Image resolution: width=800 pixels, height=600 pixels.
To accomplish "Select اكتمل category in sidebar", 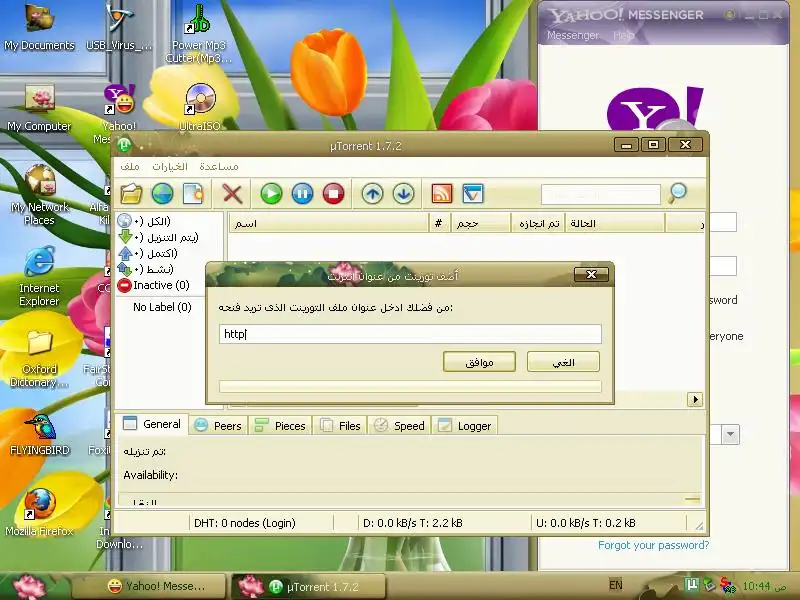I will pyautogui.click(x=148, y=253).
